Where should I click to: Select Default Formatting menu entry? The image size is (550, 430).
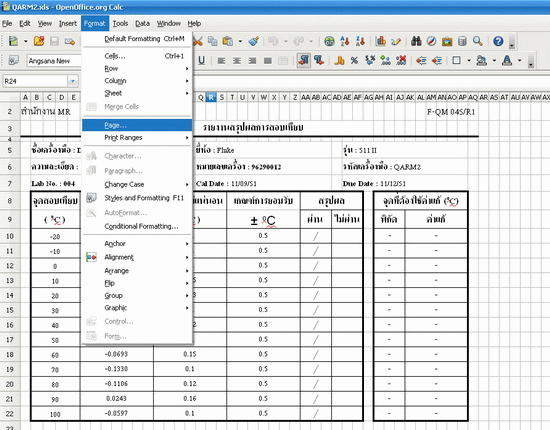[137, 39]
